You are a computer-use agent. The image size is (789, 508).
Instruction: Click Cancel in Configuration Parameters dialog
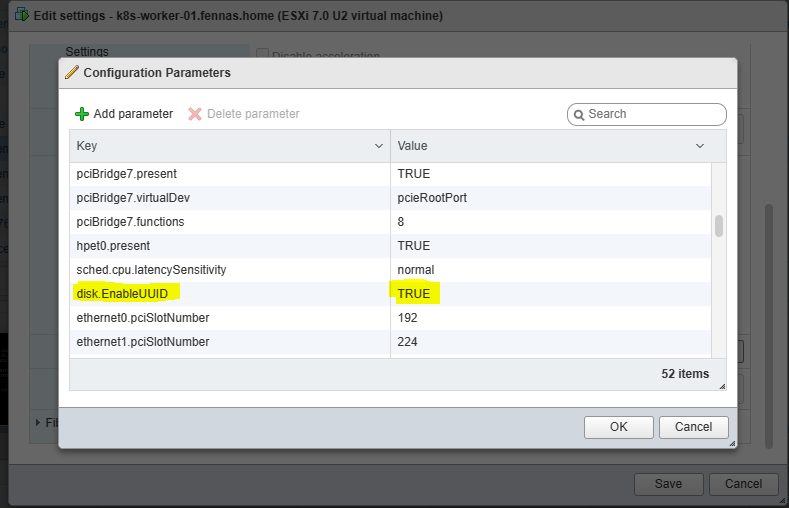coord(693,427)
